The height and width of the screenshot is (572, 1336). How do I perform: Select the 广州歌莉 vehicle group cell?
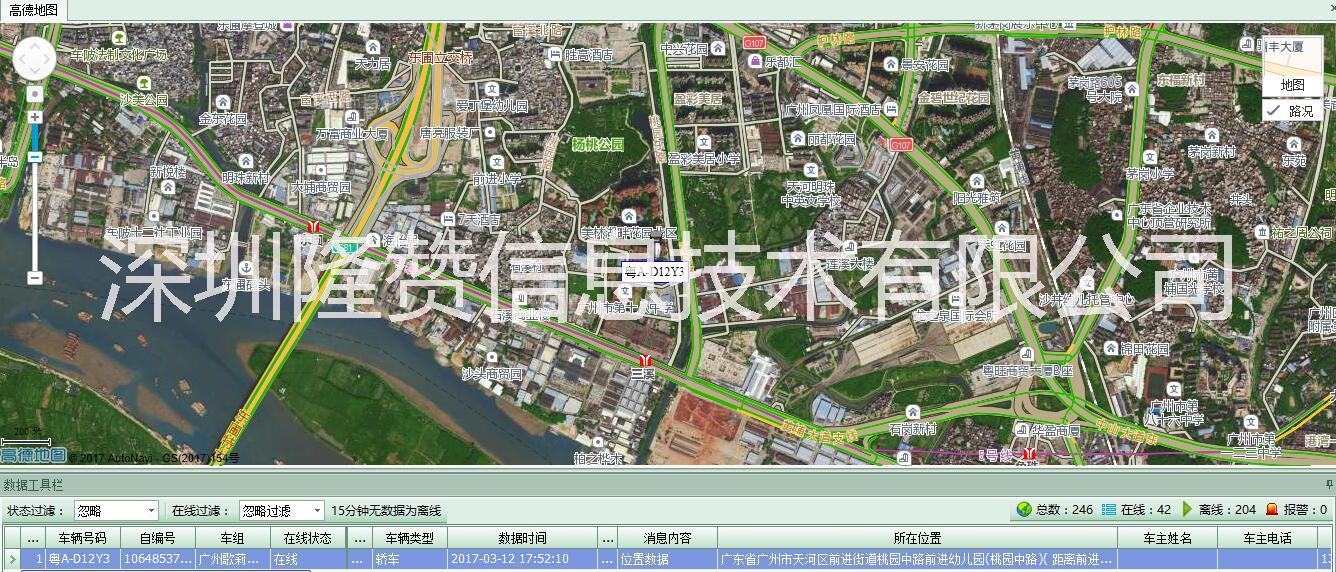pos(233,559)
